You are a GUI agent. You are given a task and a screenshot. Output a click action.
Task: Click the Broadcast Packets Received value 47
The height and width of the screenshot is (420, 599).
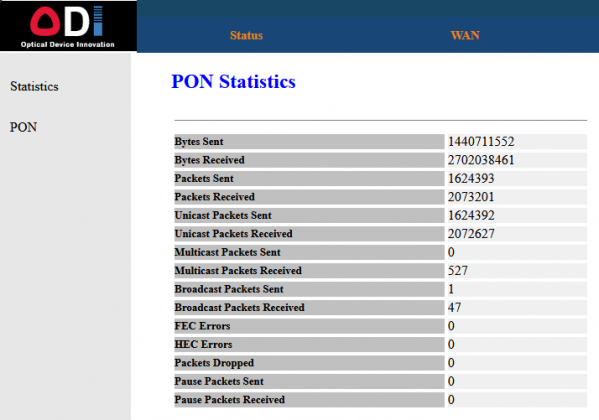[455, 307]
